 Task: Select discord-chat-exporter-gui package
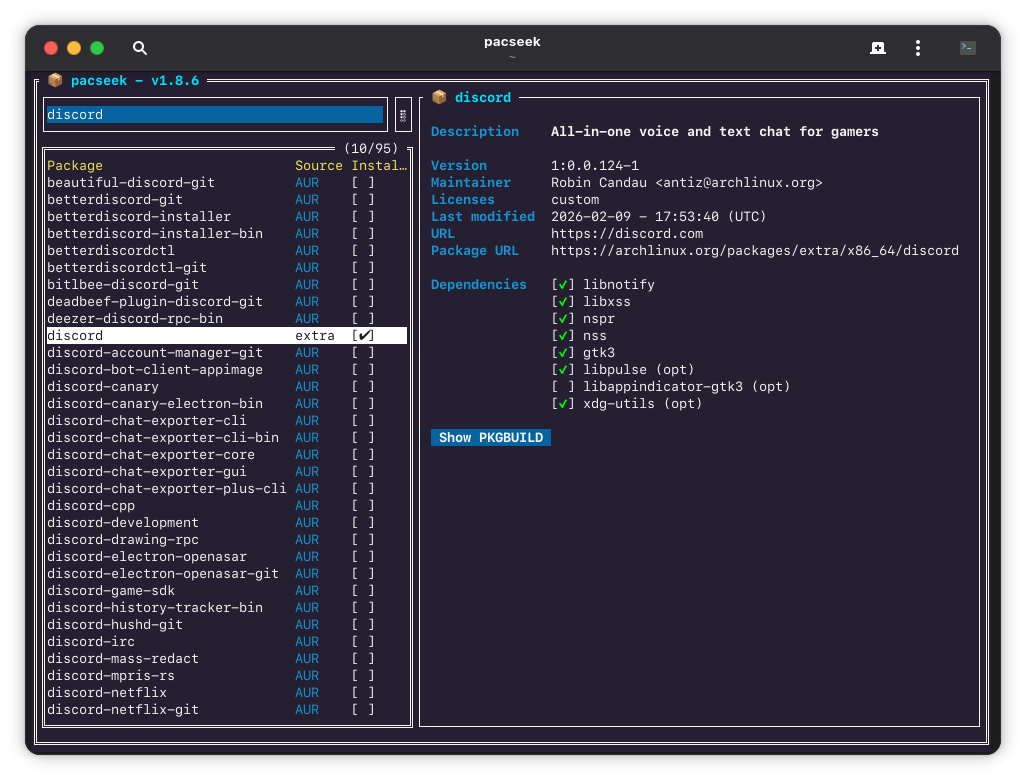[226, 472]
